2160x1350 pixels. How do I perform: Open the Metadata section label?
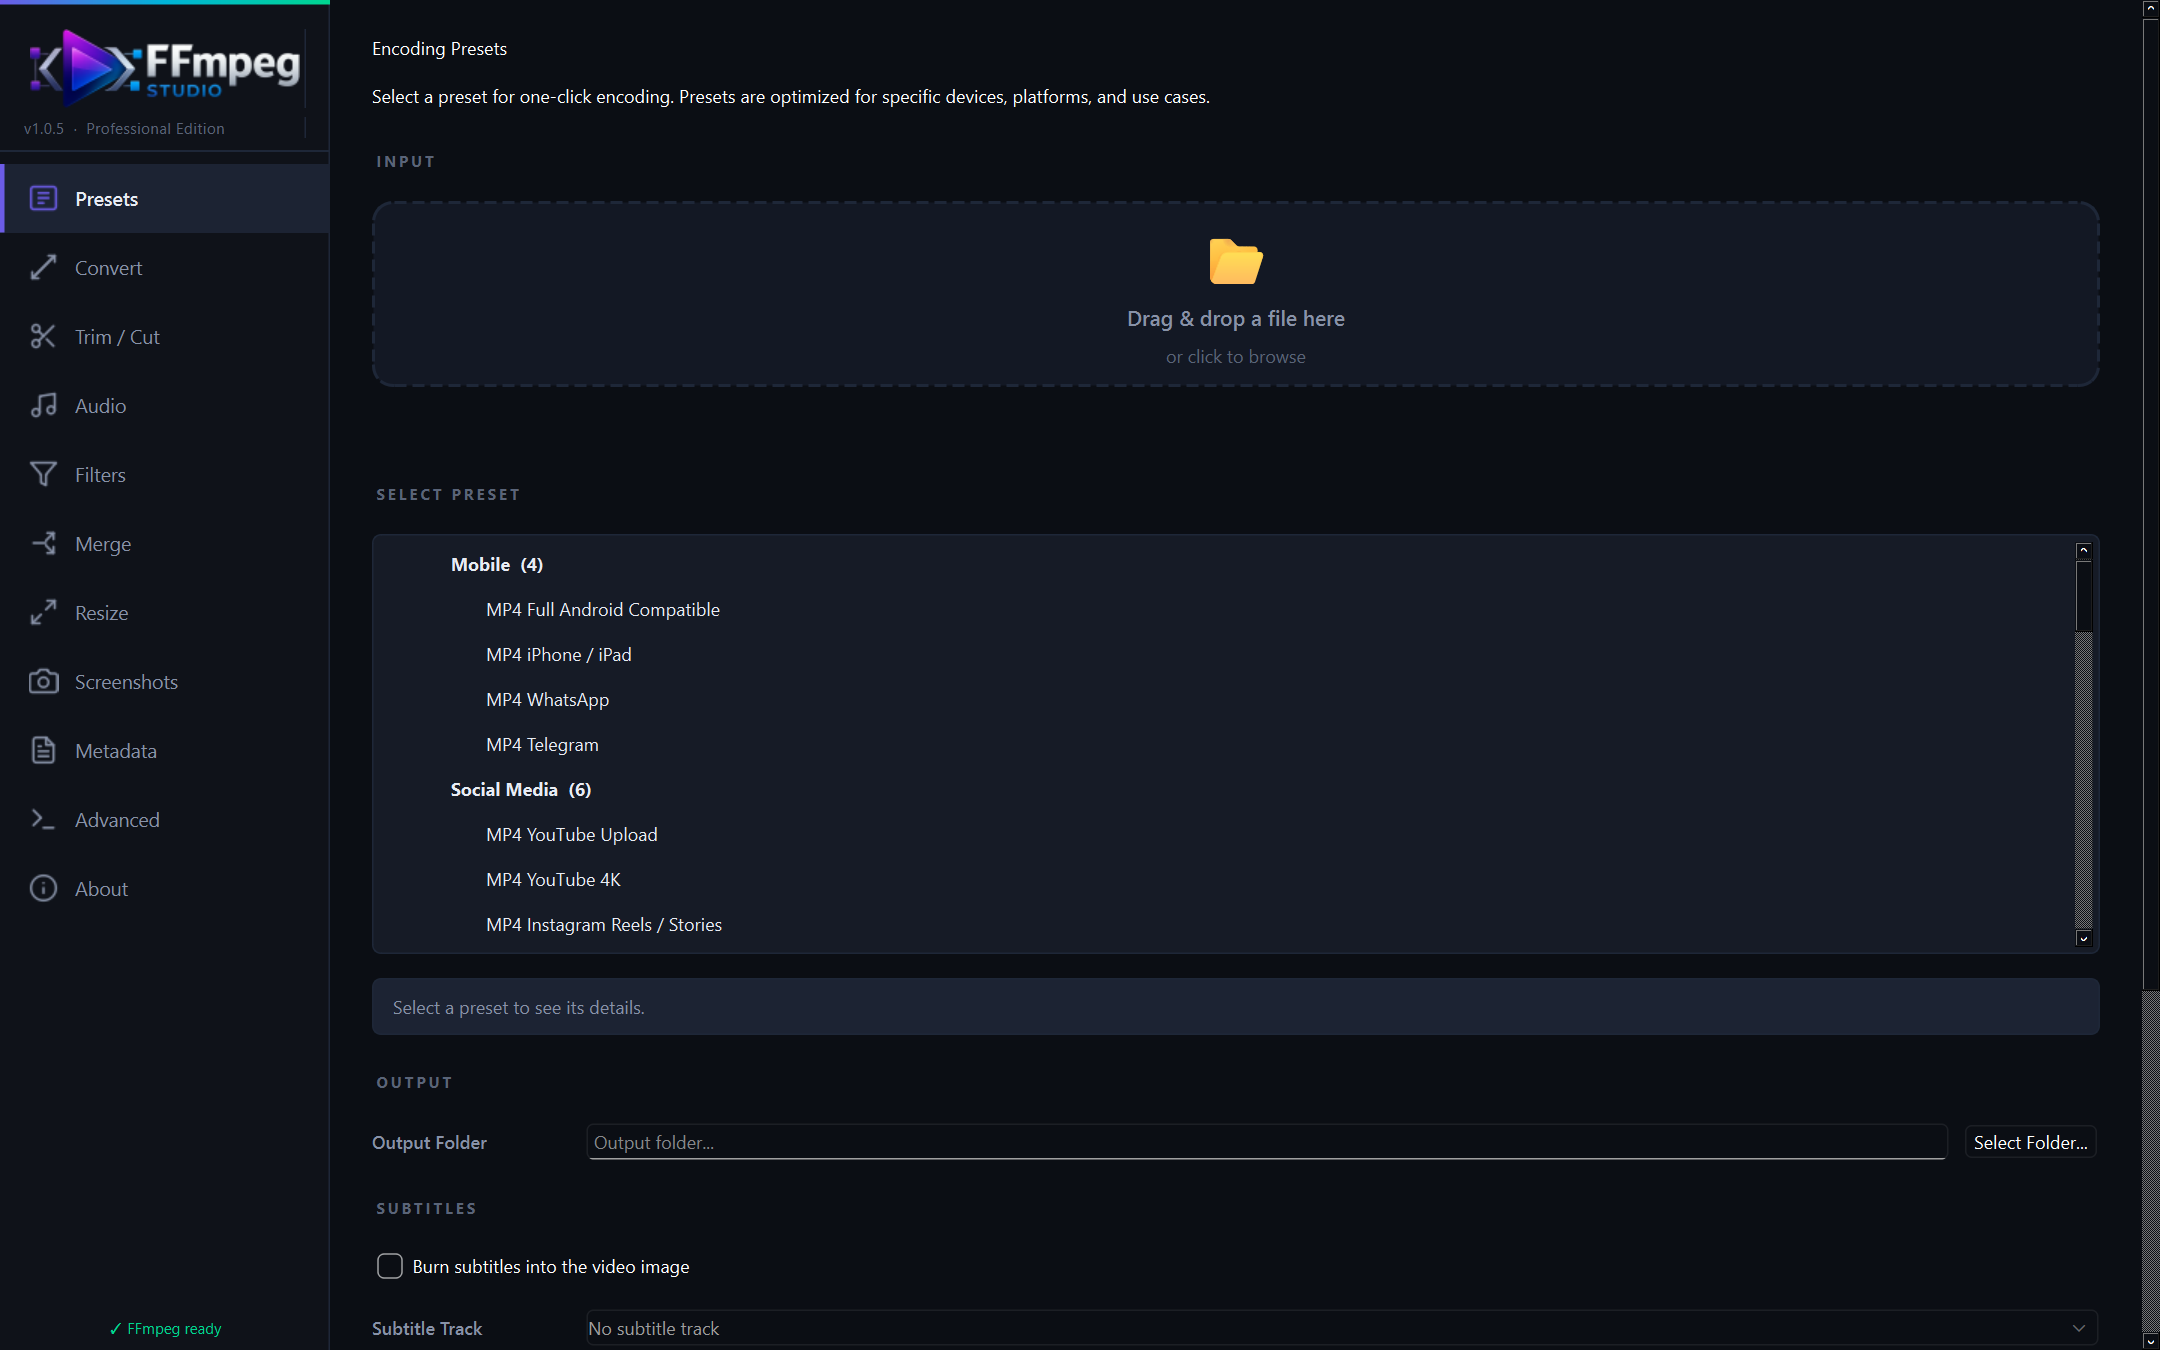116,751
